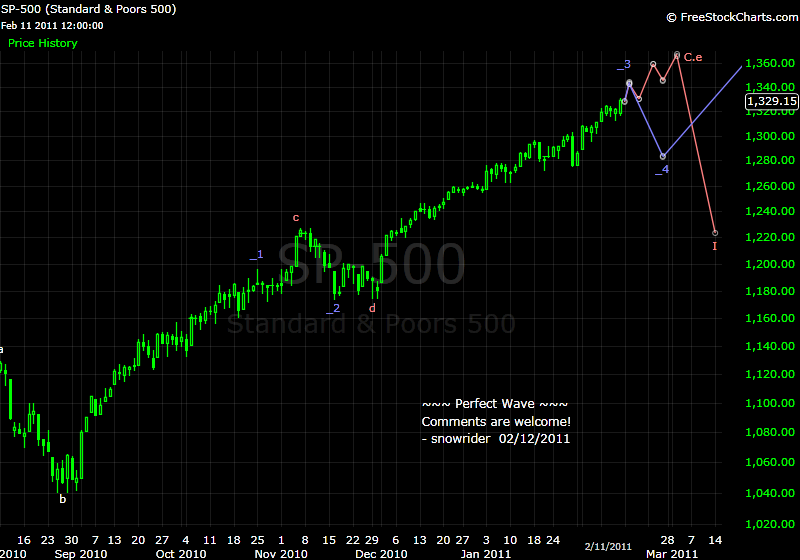Open the FreeStockCharts.com copyright credit

pyautogui.click(x=733, y=17)
